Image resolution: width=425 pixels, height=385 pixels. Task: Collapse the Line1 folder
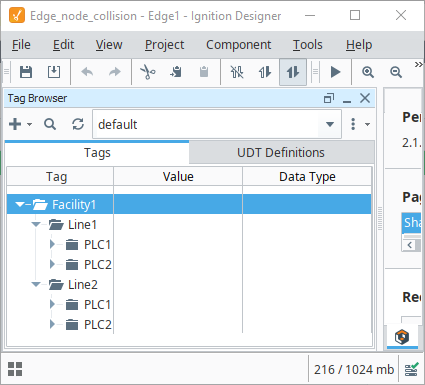pos(36,224)
